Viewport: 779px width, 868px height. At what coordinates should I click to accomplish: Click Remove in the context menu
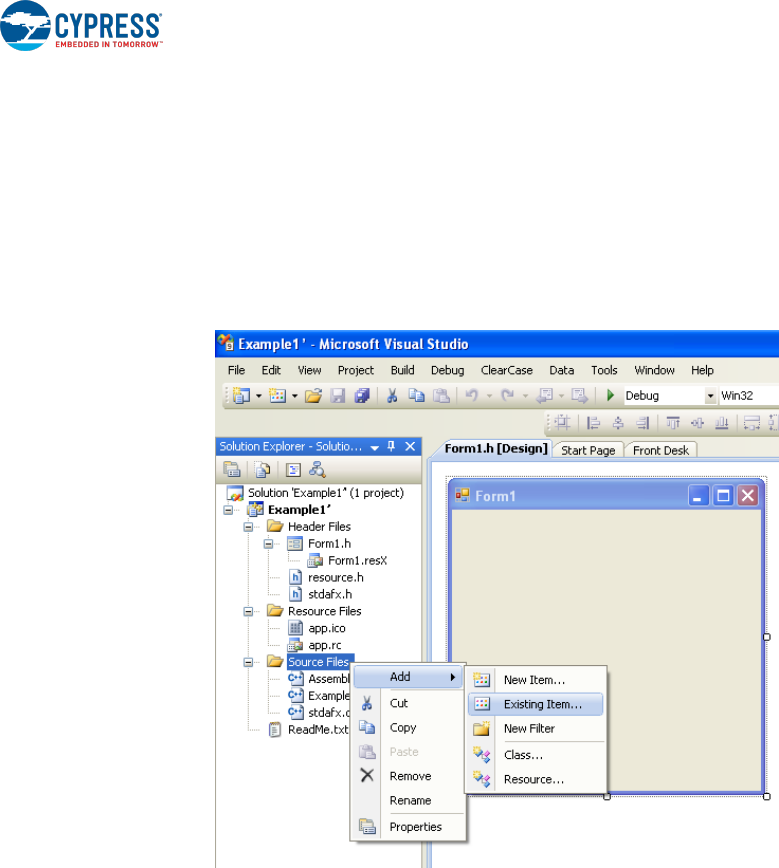408,776
